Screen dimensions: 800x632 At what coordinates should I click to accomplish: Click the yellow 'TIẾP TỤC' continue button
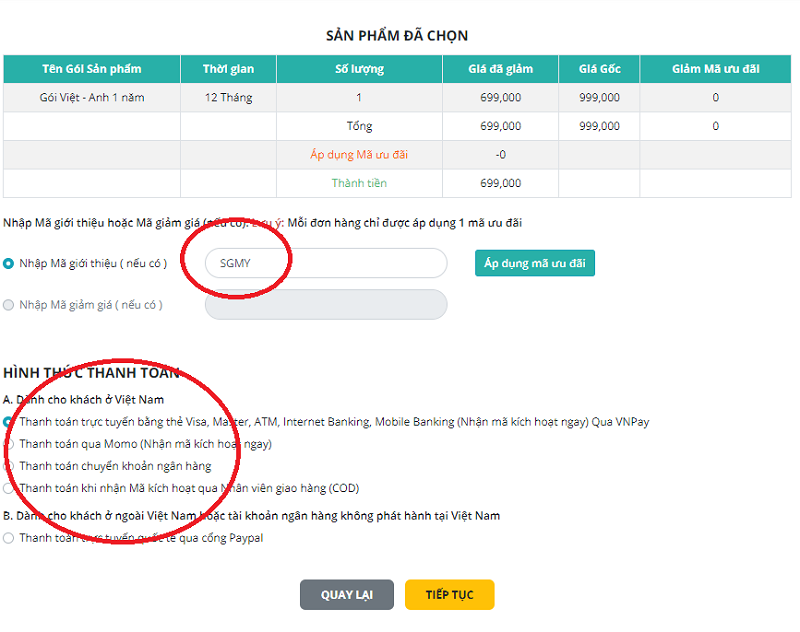449,595
